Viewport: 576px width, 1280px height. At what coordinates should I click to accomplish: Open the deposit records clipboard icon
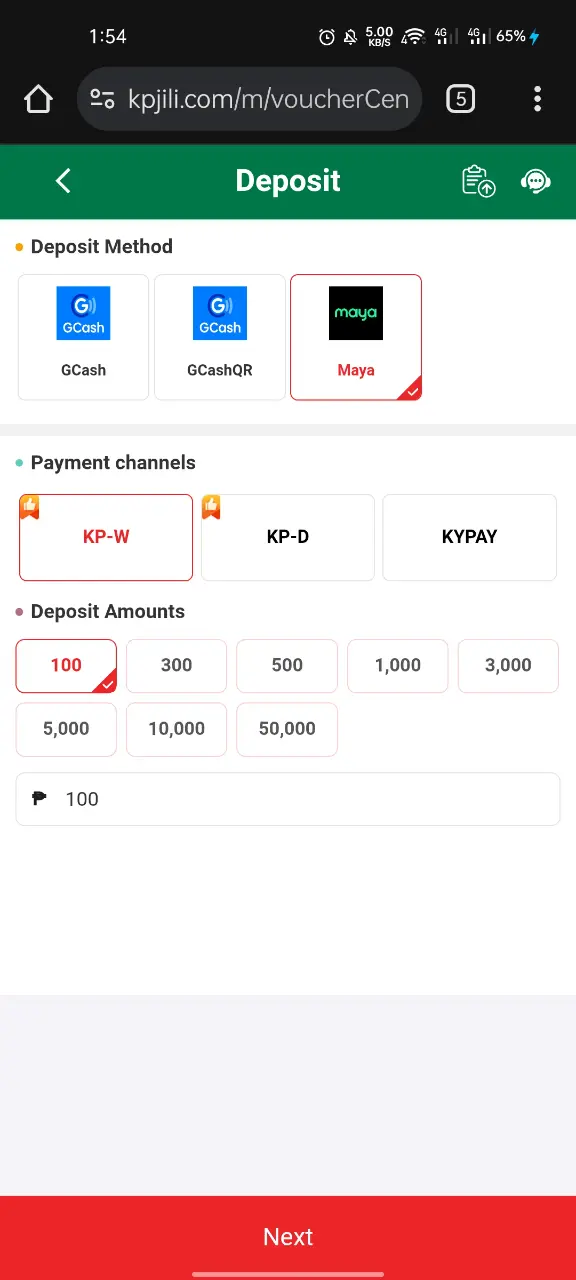tap(478, 181)
